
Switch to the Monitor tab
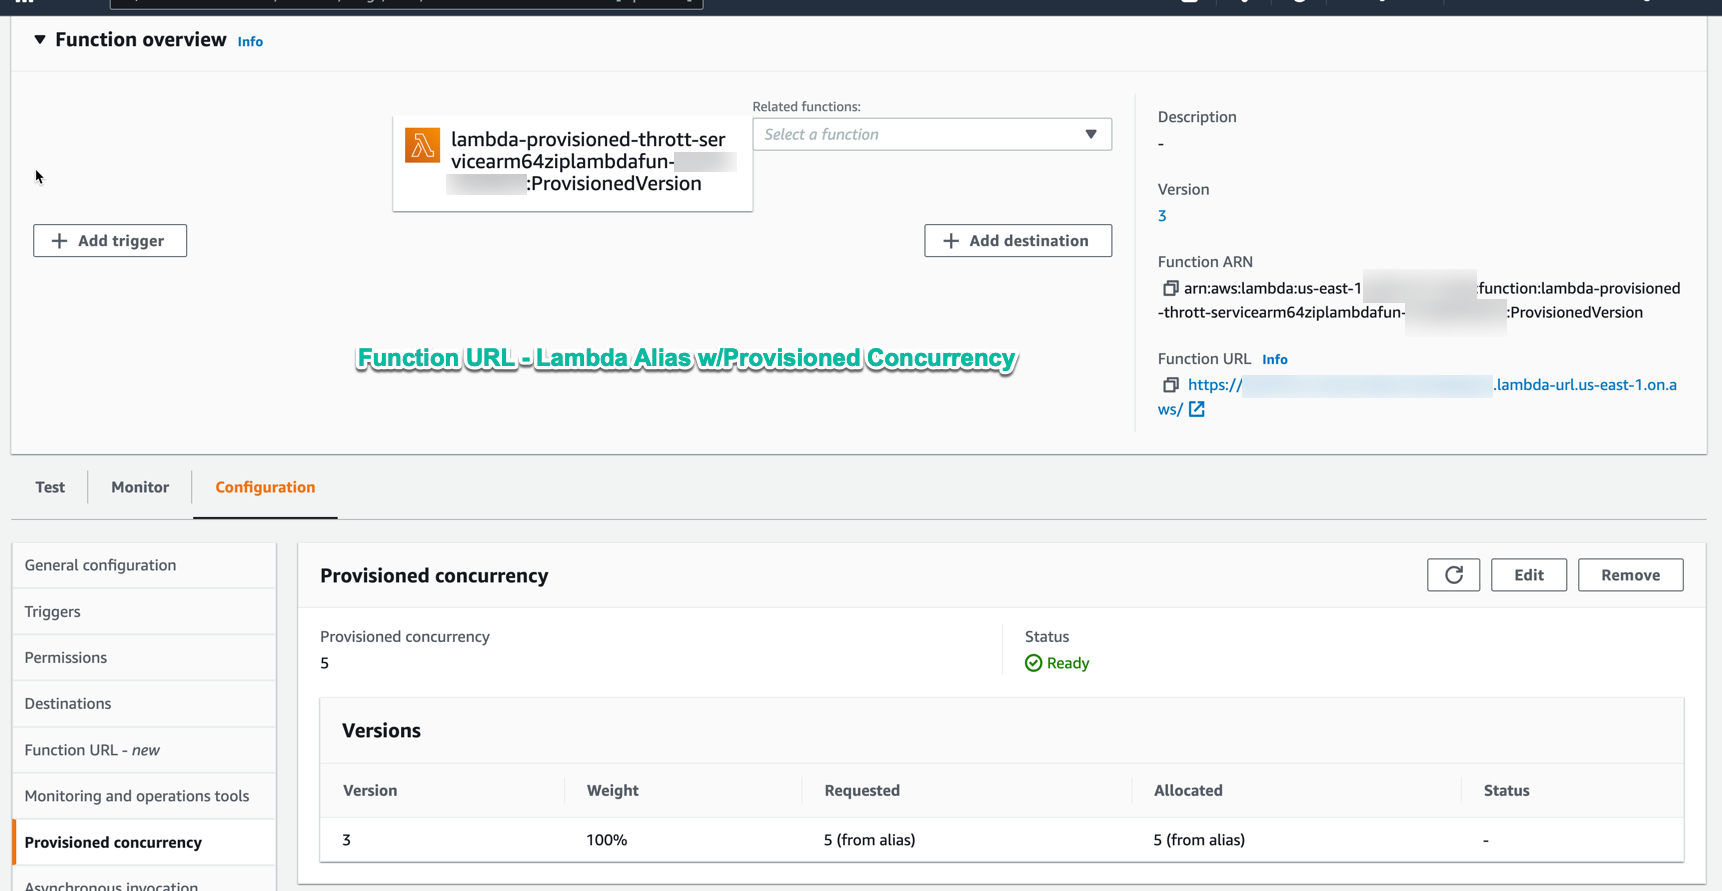tap(140, 487)
